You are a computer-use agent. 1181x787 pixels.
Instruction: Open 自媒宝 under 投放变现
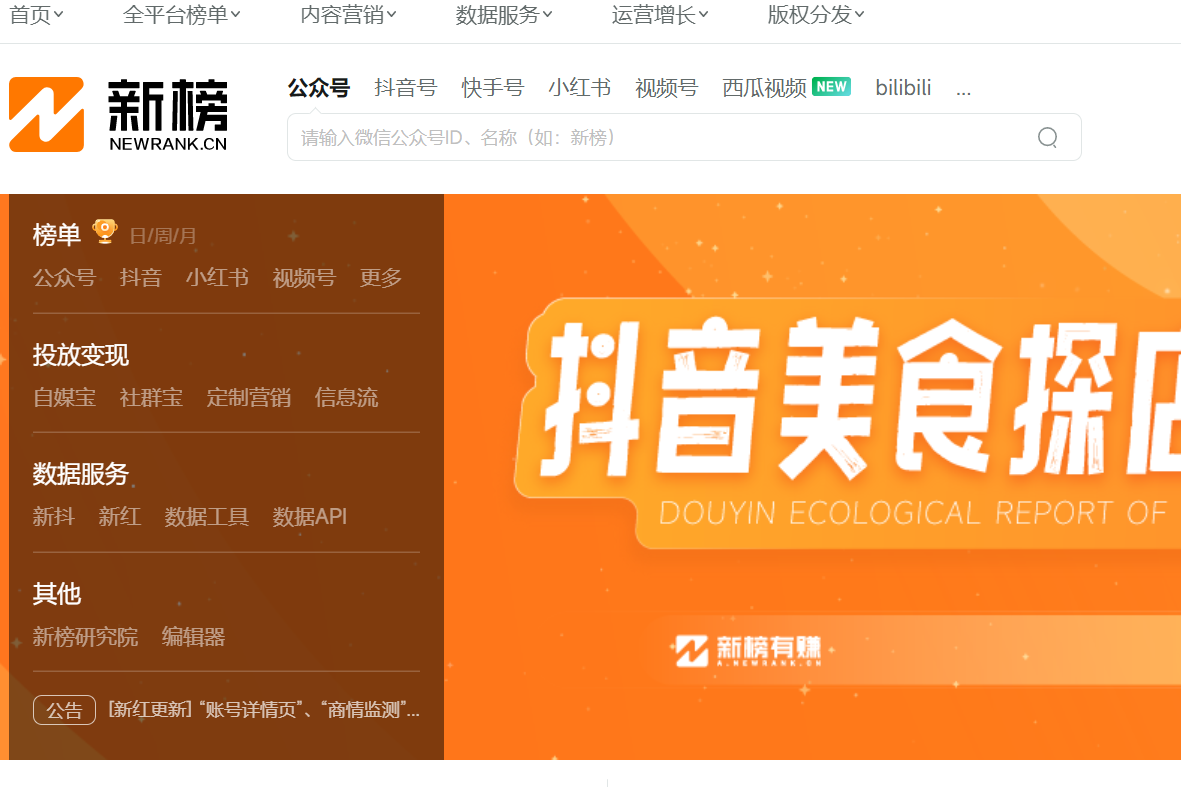[64, 398]
